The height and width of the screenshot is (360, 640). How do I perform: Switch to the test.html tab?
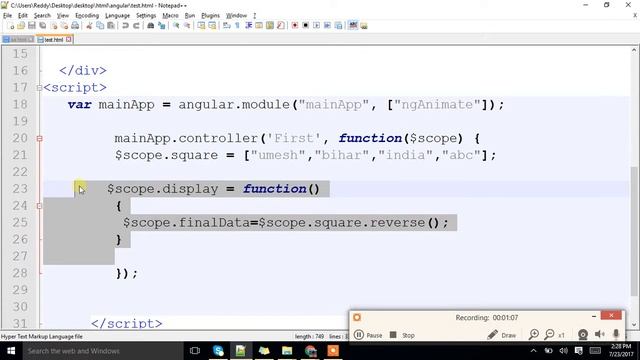pyautogui.click(x=53, y=40)
